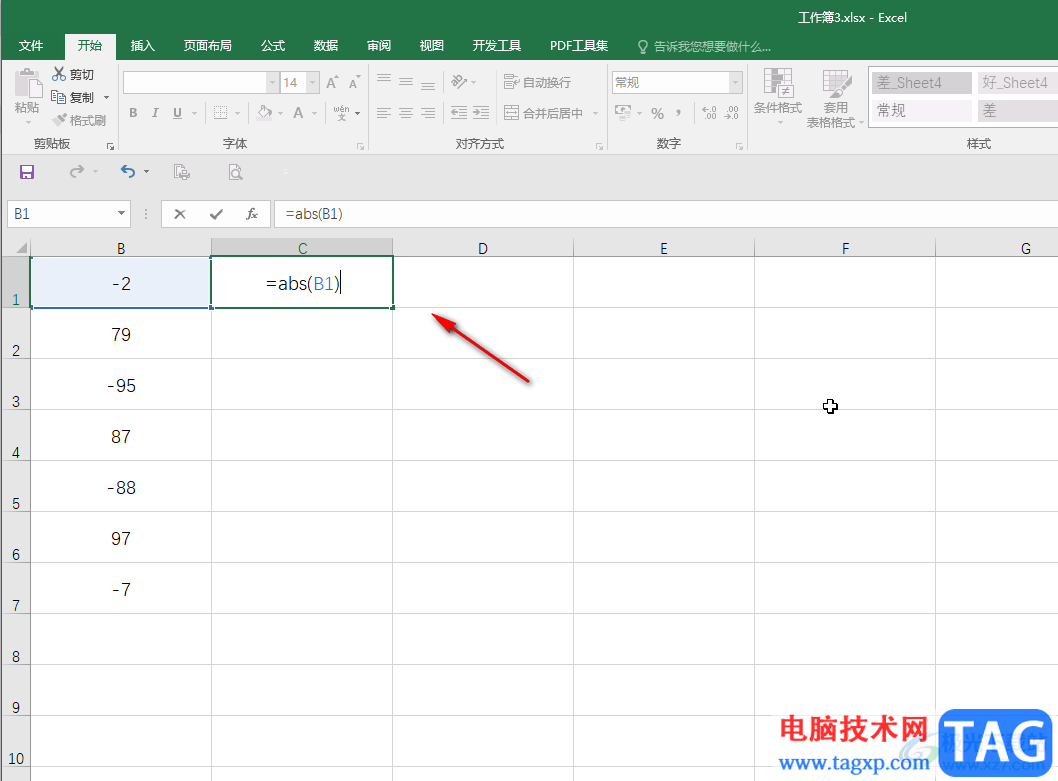Screen dimensions: 1058x781
Task: Apply the 差_Sheet4 cell style
Action: pos(922,83)
